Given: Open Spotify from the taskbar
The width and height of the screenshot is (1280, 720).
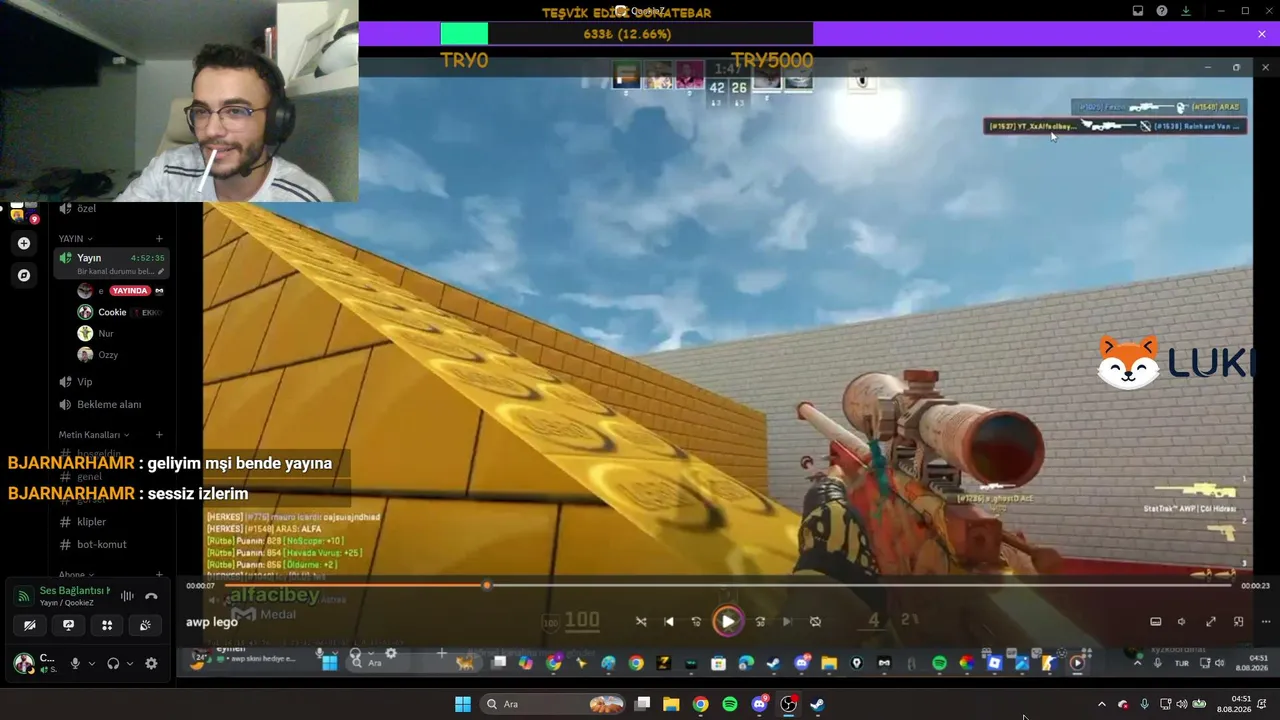Looking at the screenshot, I should (730, 704).
